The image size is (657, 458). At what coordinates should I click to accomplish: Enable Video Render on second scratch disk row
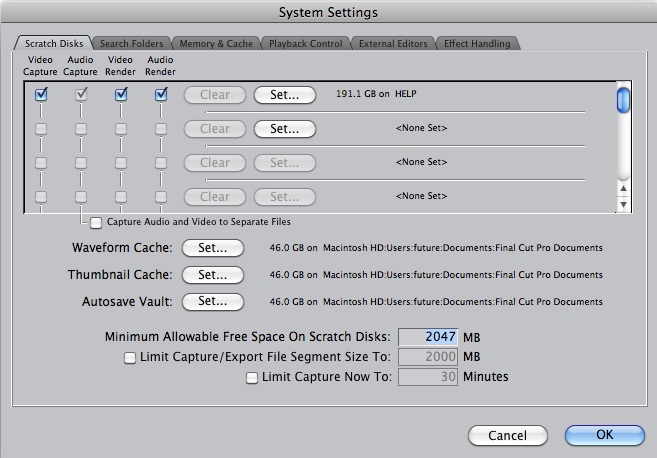click(121, 129)
